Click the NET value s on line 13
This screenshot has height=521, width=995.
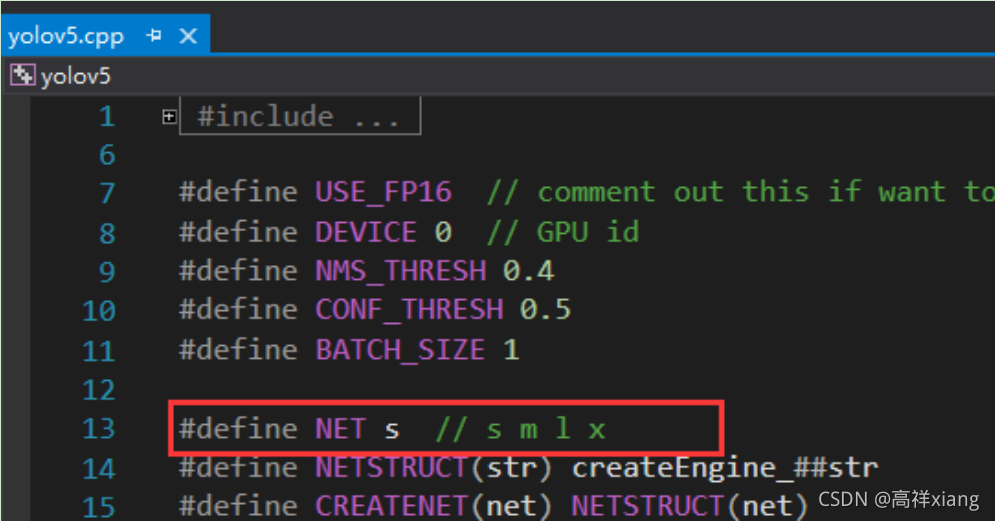[x=392, y=432]
